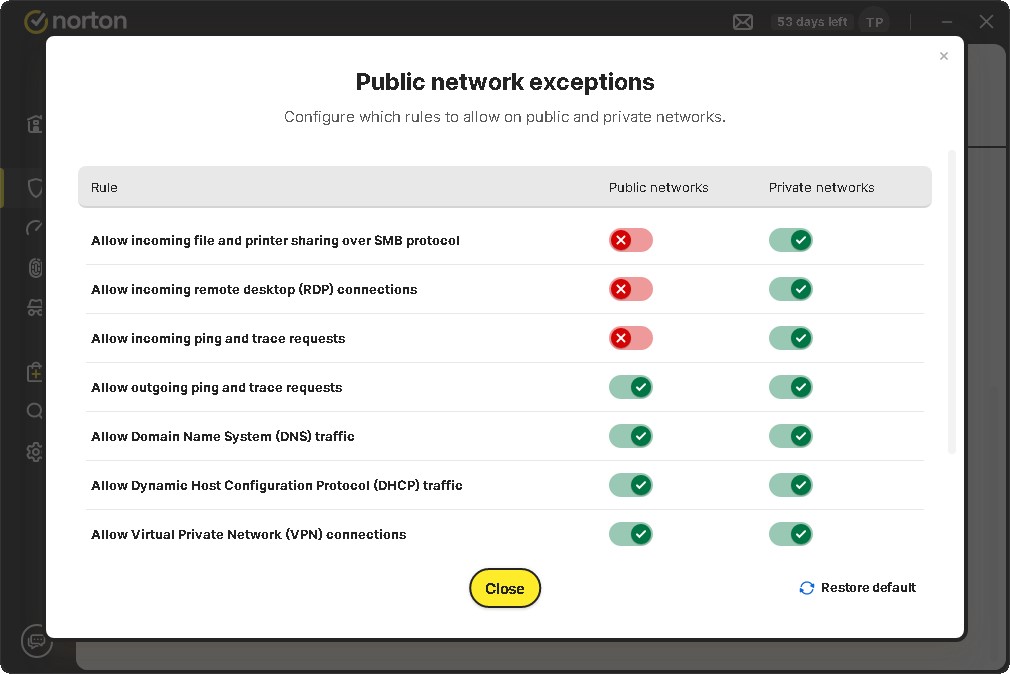Click the mail envelope icon in header

[x=742, y=22]
